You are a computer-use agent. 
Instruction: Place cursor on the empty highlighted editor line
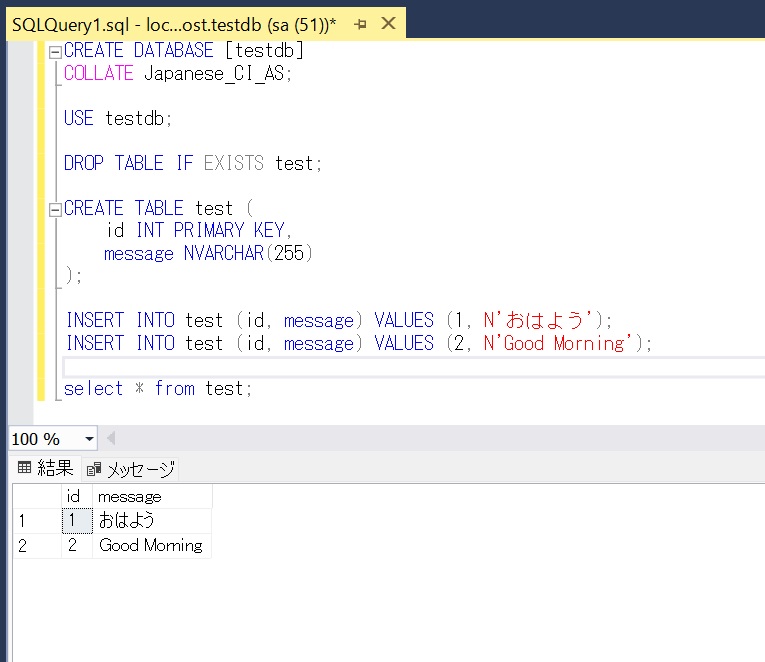(x=414, y=367)
